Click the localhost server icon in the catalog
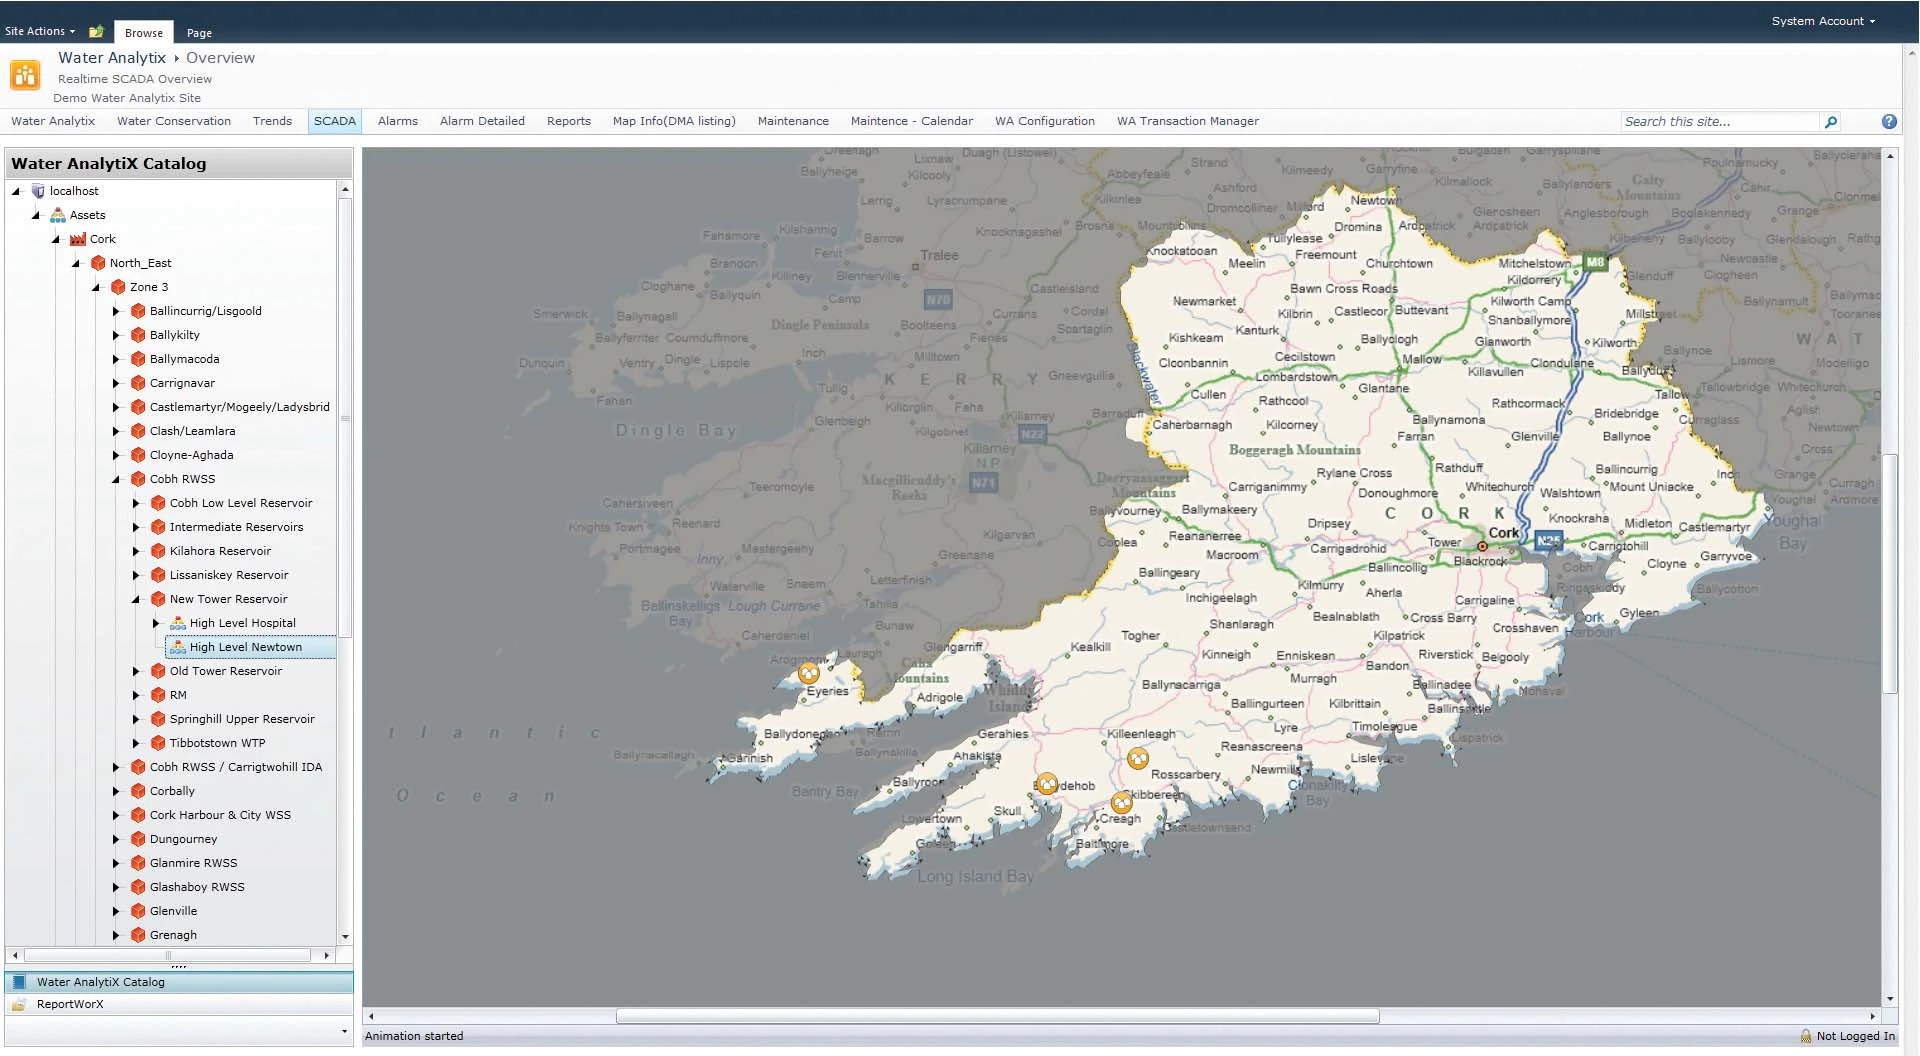 (x=37, y=190)
